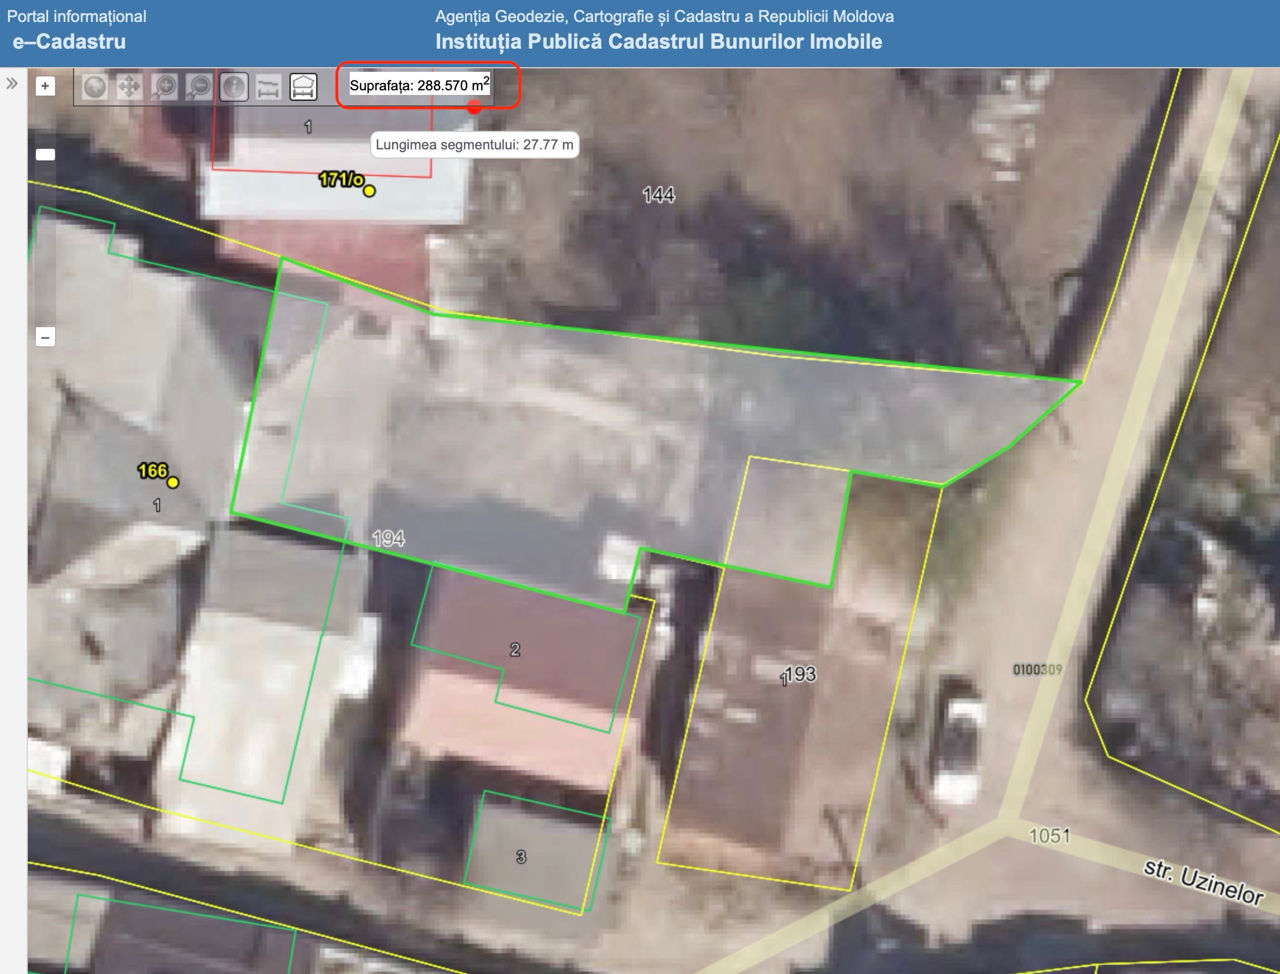Click the str. Uzinelor street label
This screenshot has height=974, width=1280.
(1203, 881)
